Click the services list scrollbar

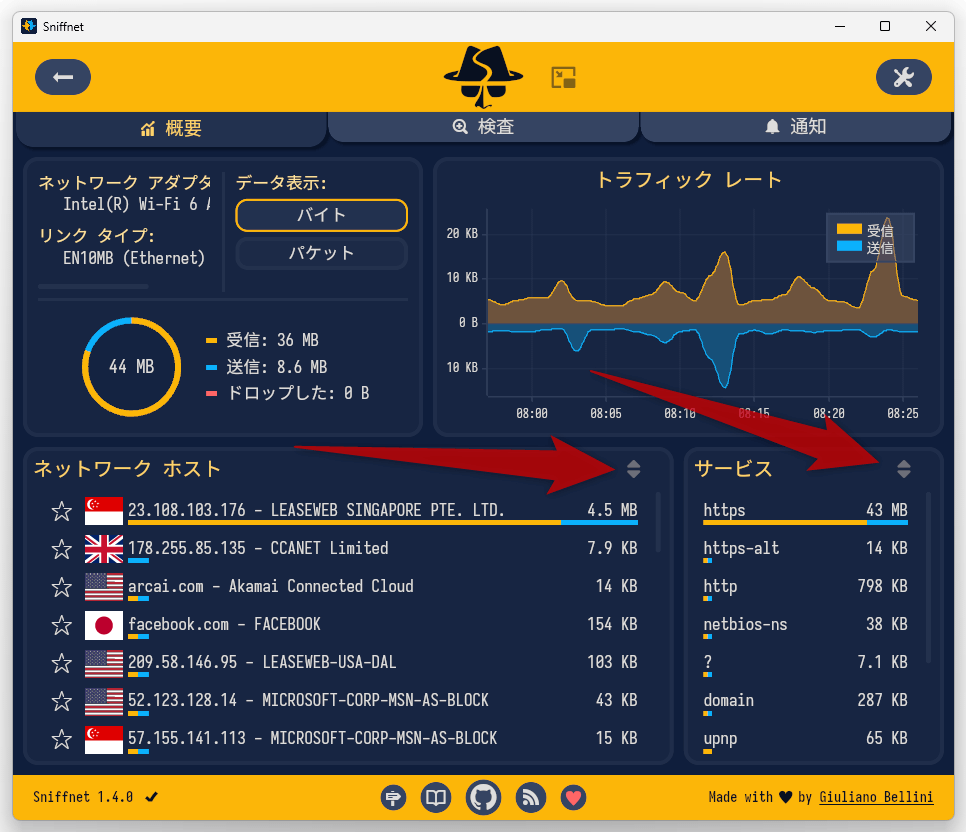coord(928,577)
